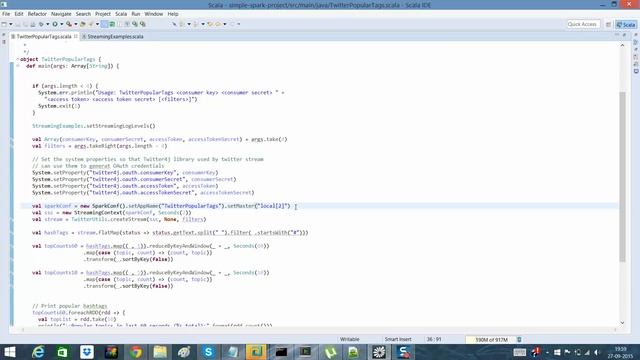640x360 pixels.
Task: Open the Windows Start button
Action: 9,352
